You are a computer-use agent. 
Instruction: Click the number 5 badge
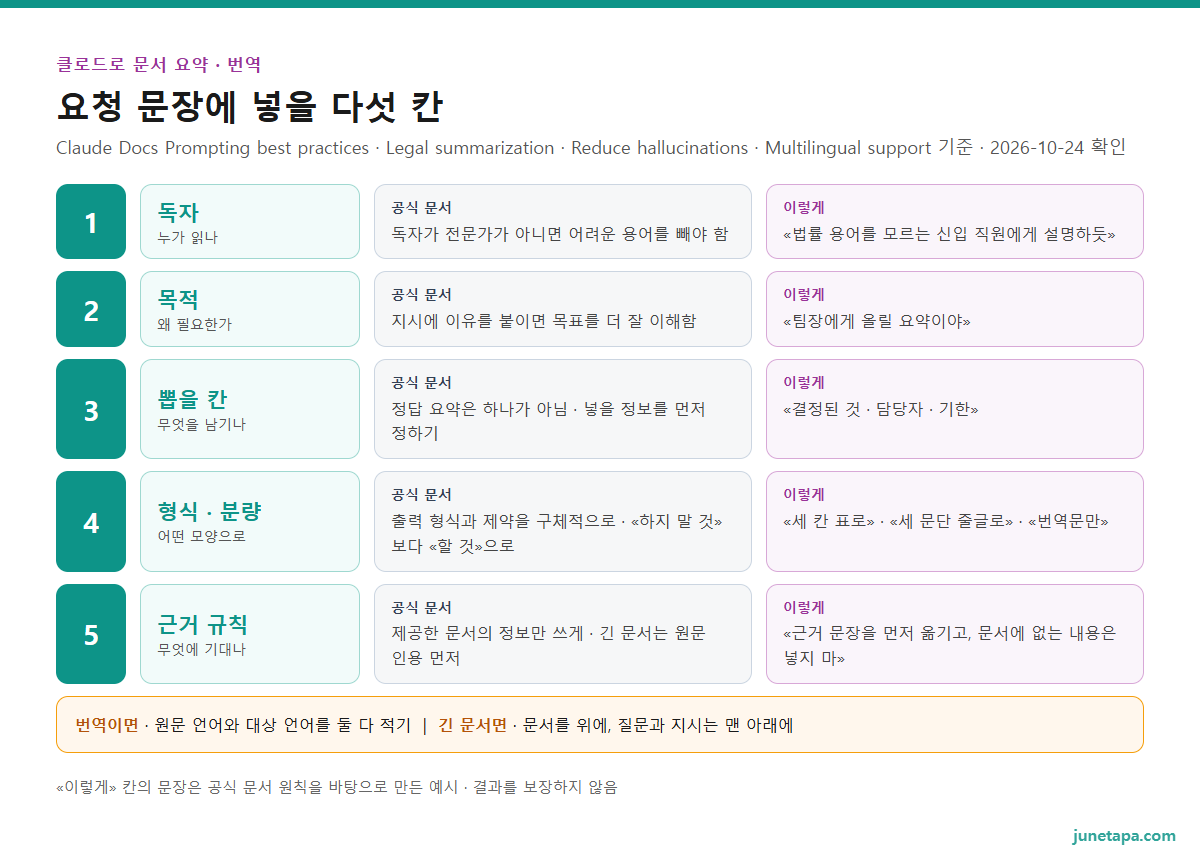tap(91, 634)
